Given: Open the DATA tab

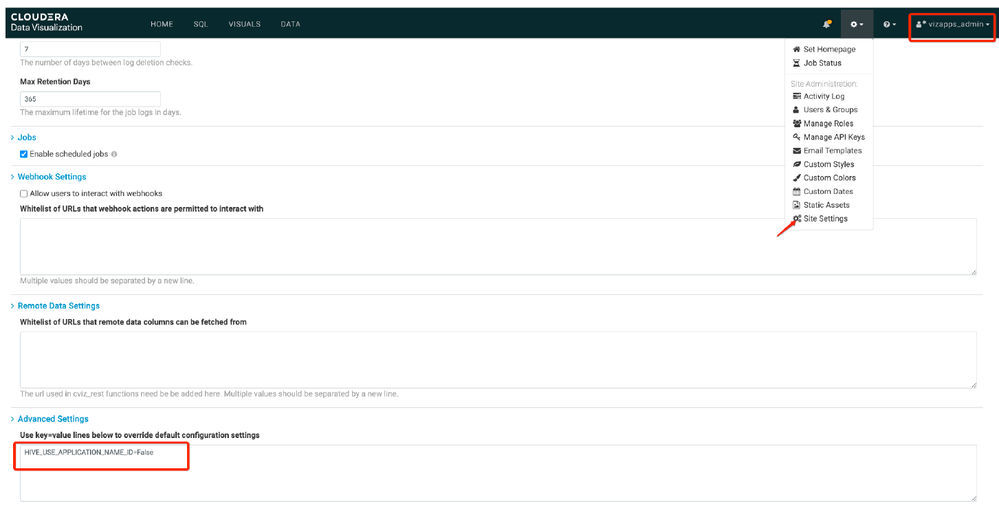Looking at the screenshot, I should click(291, 24).
